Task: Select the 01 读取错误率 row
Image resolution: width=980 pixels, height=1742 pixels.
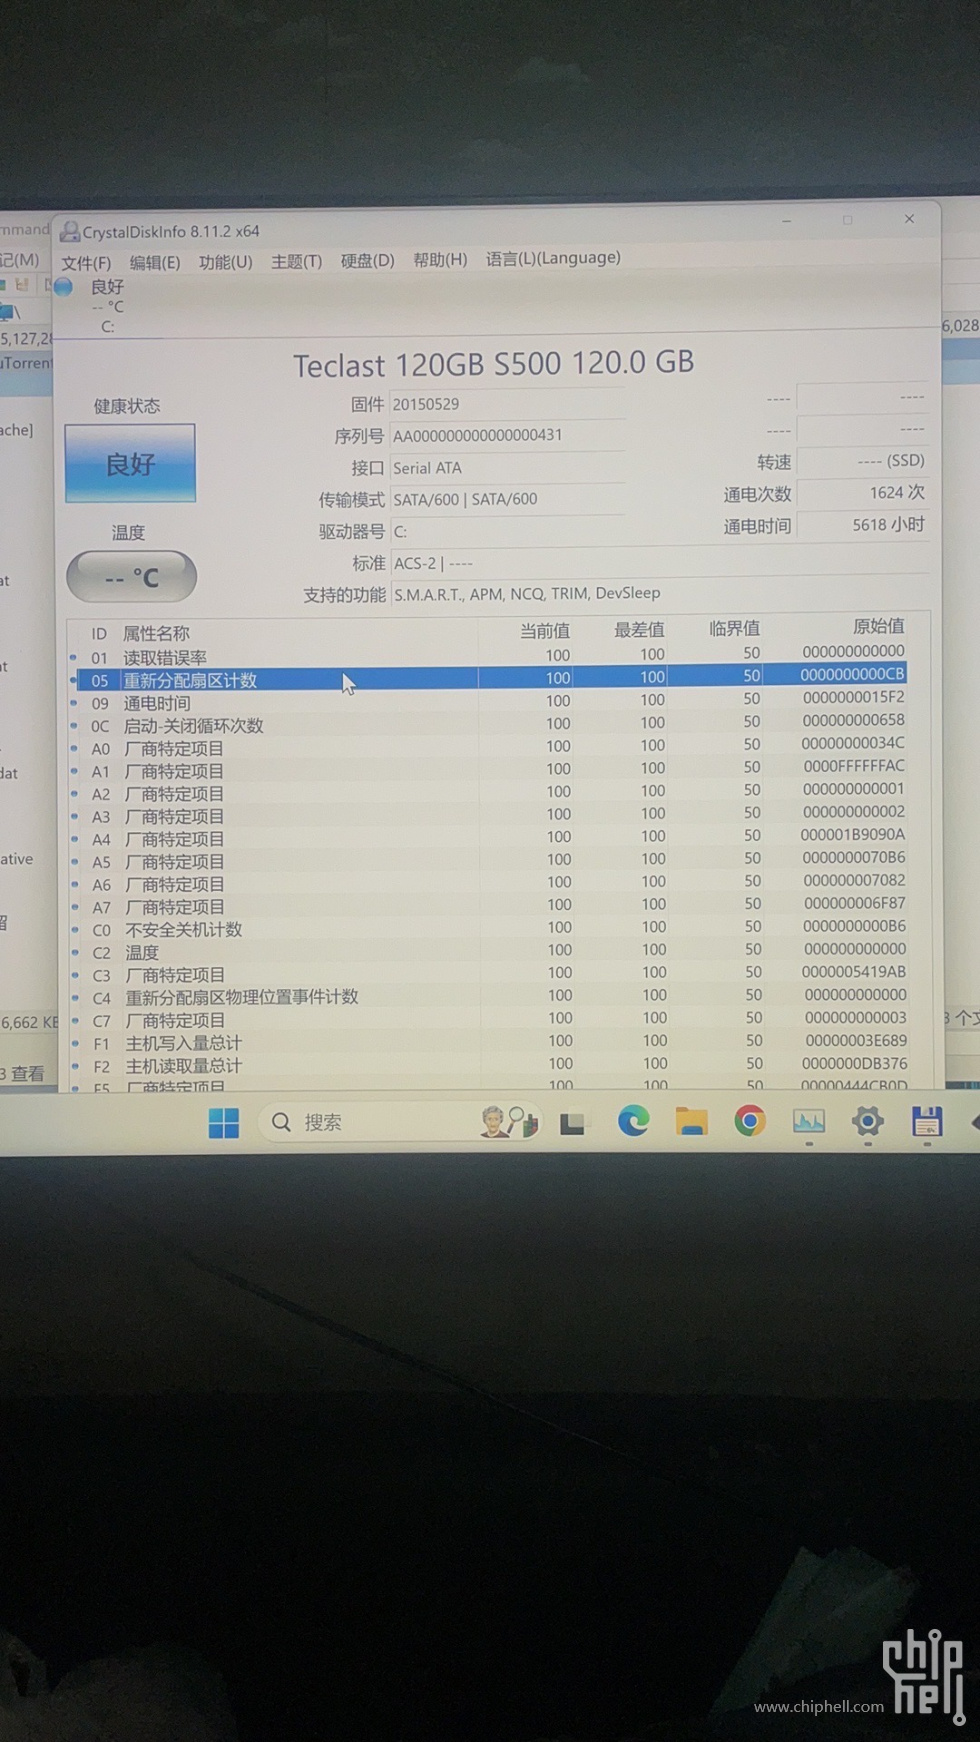Action: pos(489,656)
